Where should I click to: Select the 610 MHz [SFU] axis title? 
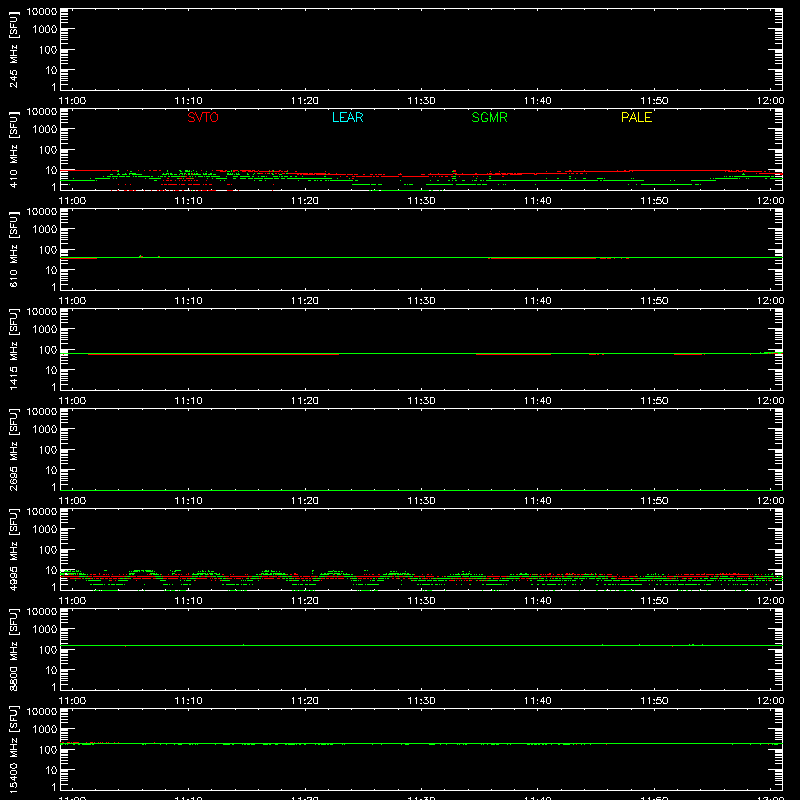point(13,250)
